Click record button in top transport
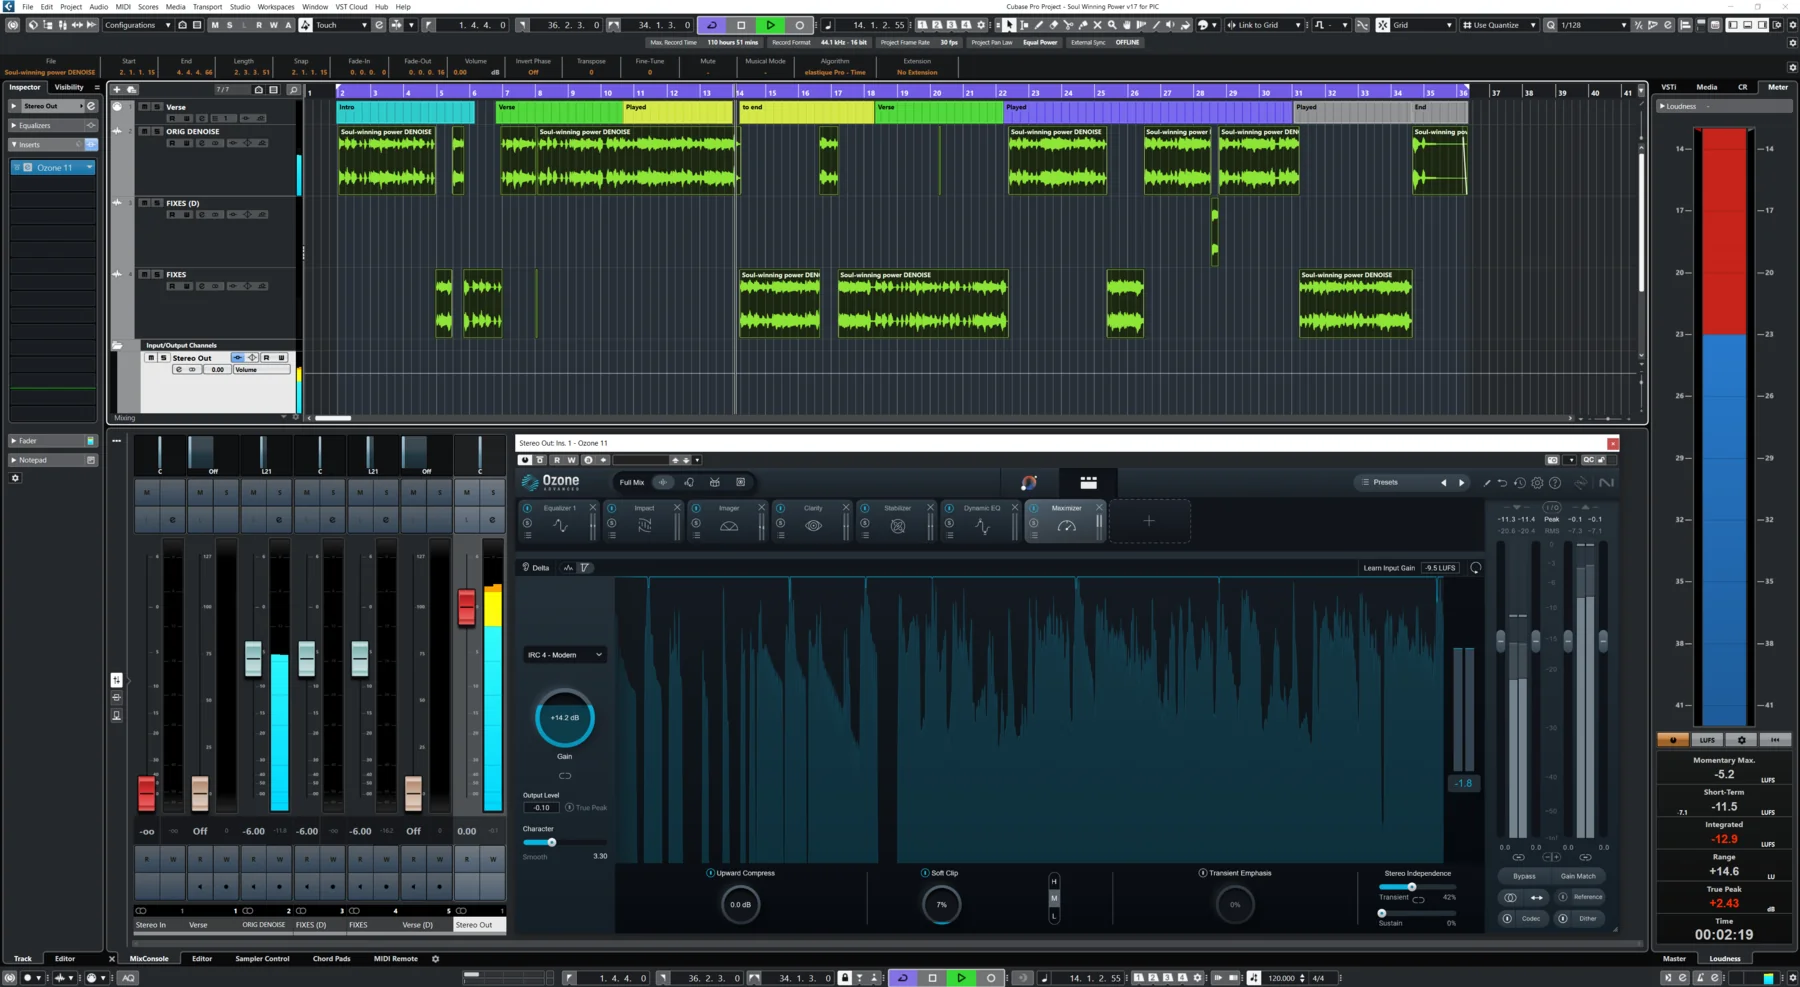1800x987 pixels. (799, 25)
